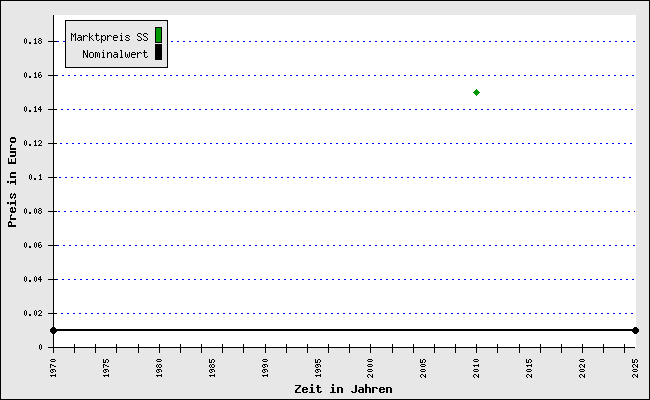The height and width of the screenshot is (400, 650).
Task: Click the black Nominalwert point at 2025
Action: [635, 330]
